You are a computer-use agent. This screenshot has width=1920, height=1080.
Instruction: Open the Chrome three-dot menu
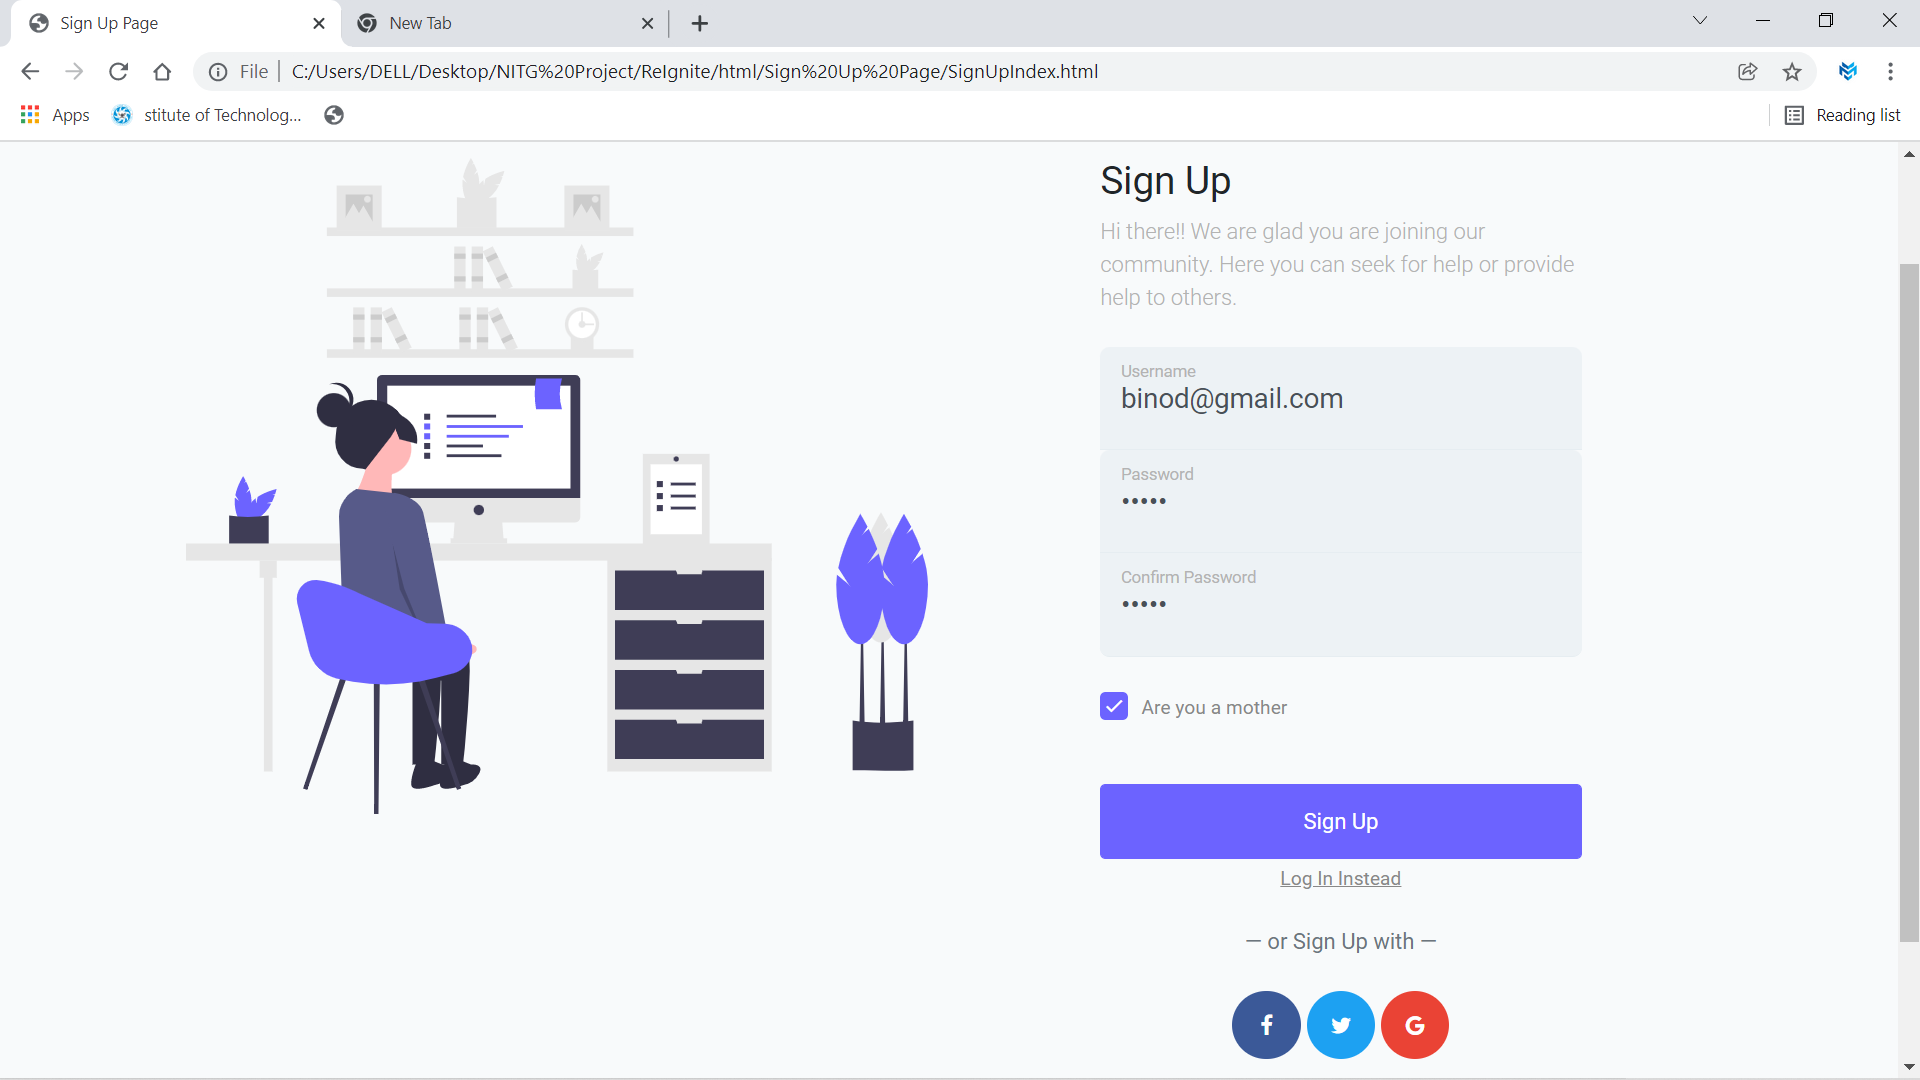1890,72
